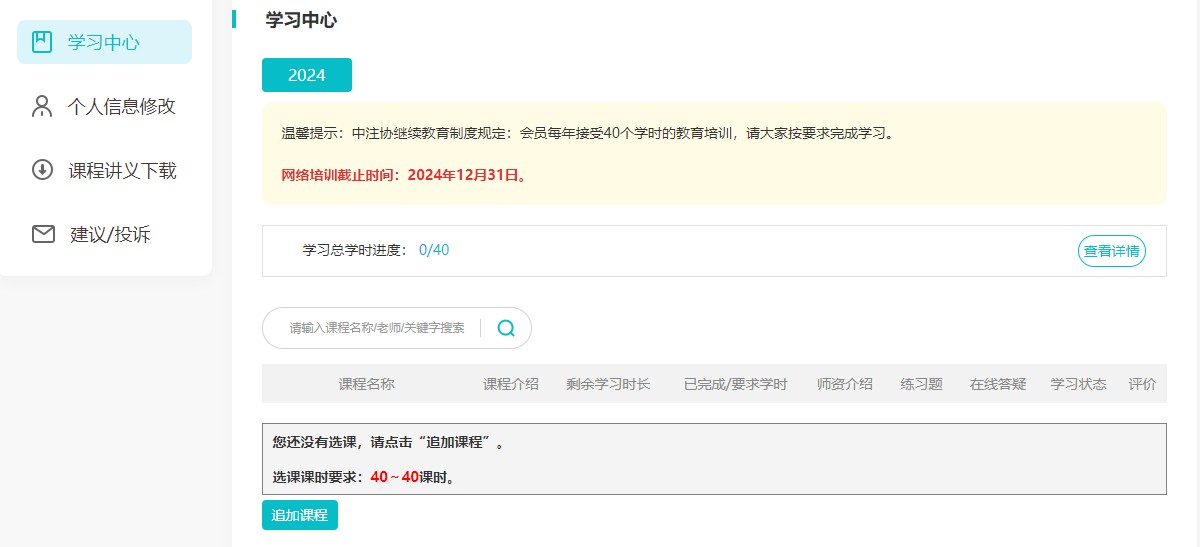Select the 建议/投诉 sidebar text

tap(110, 234)
